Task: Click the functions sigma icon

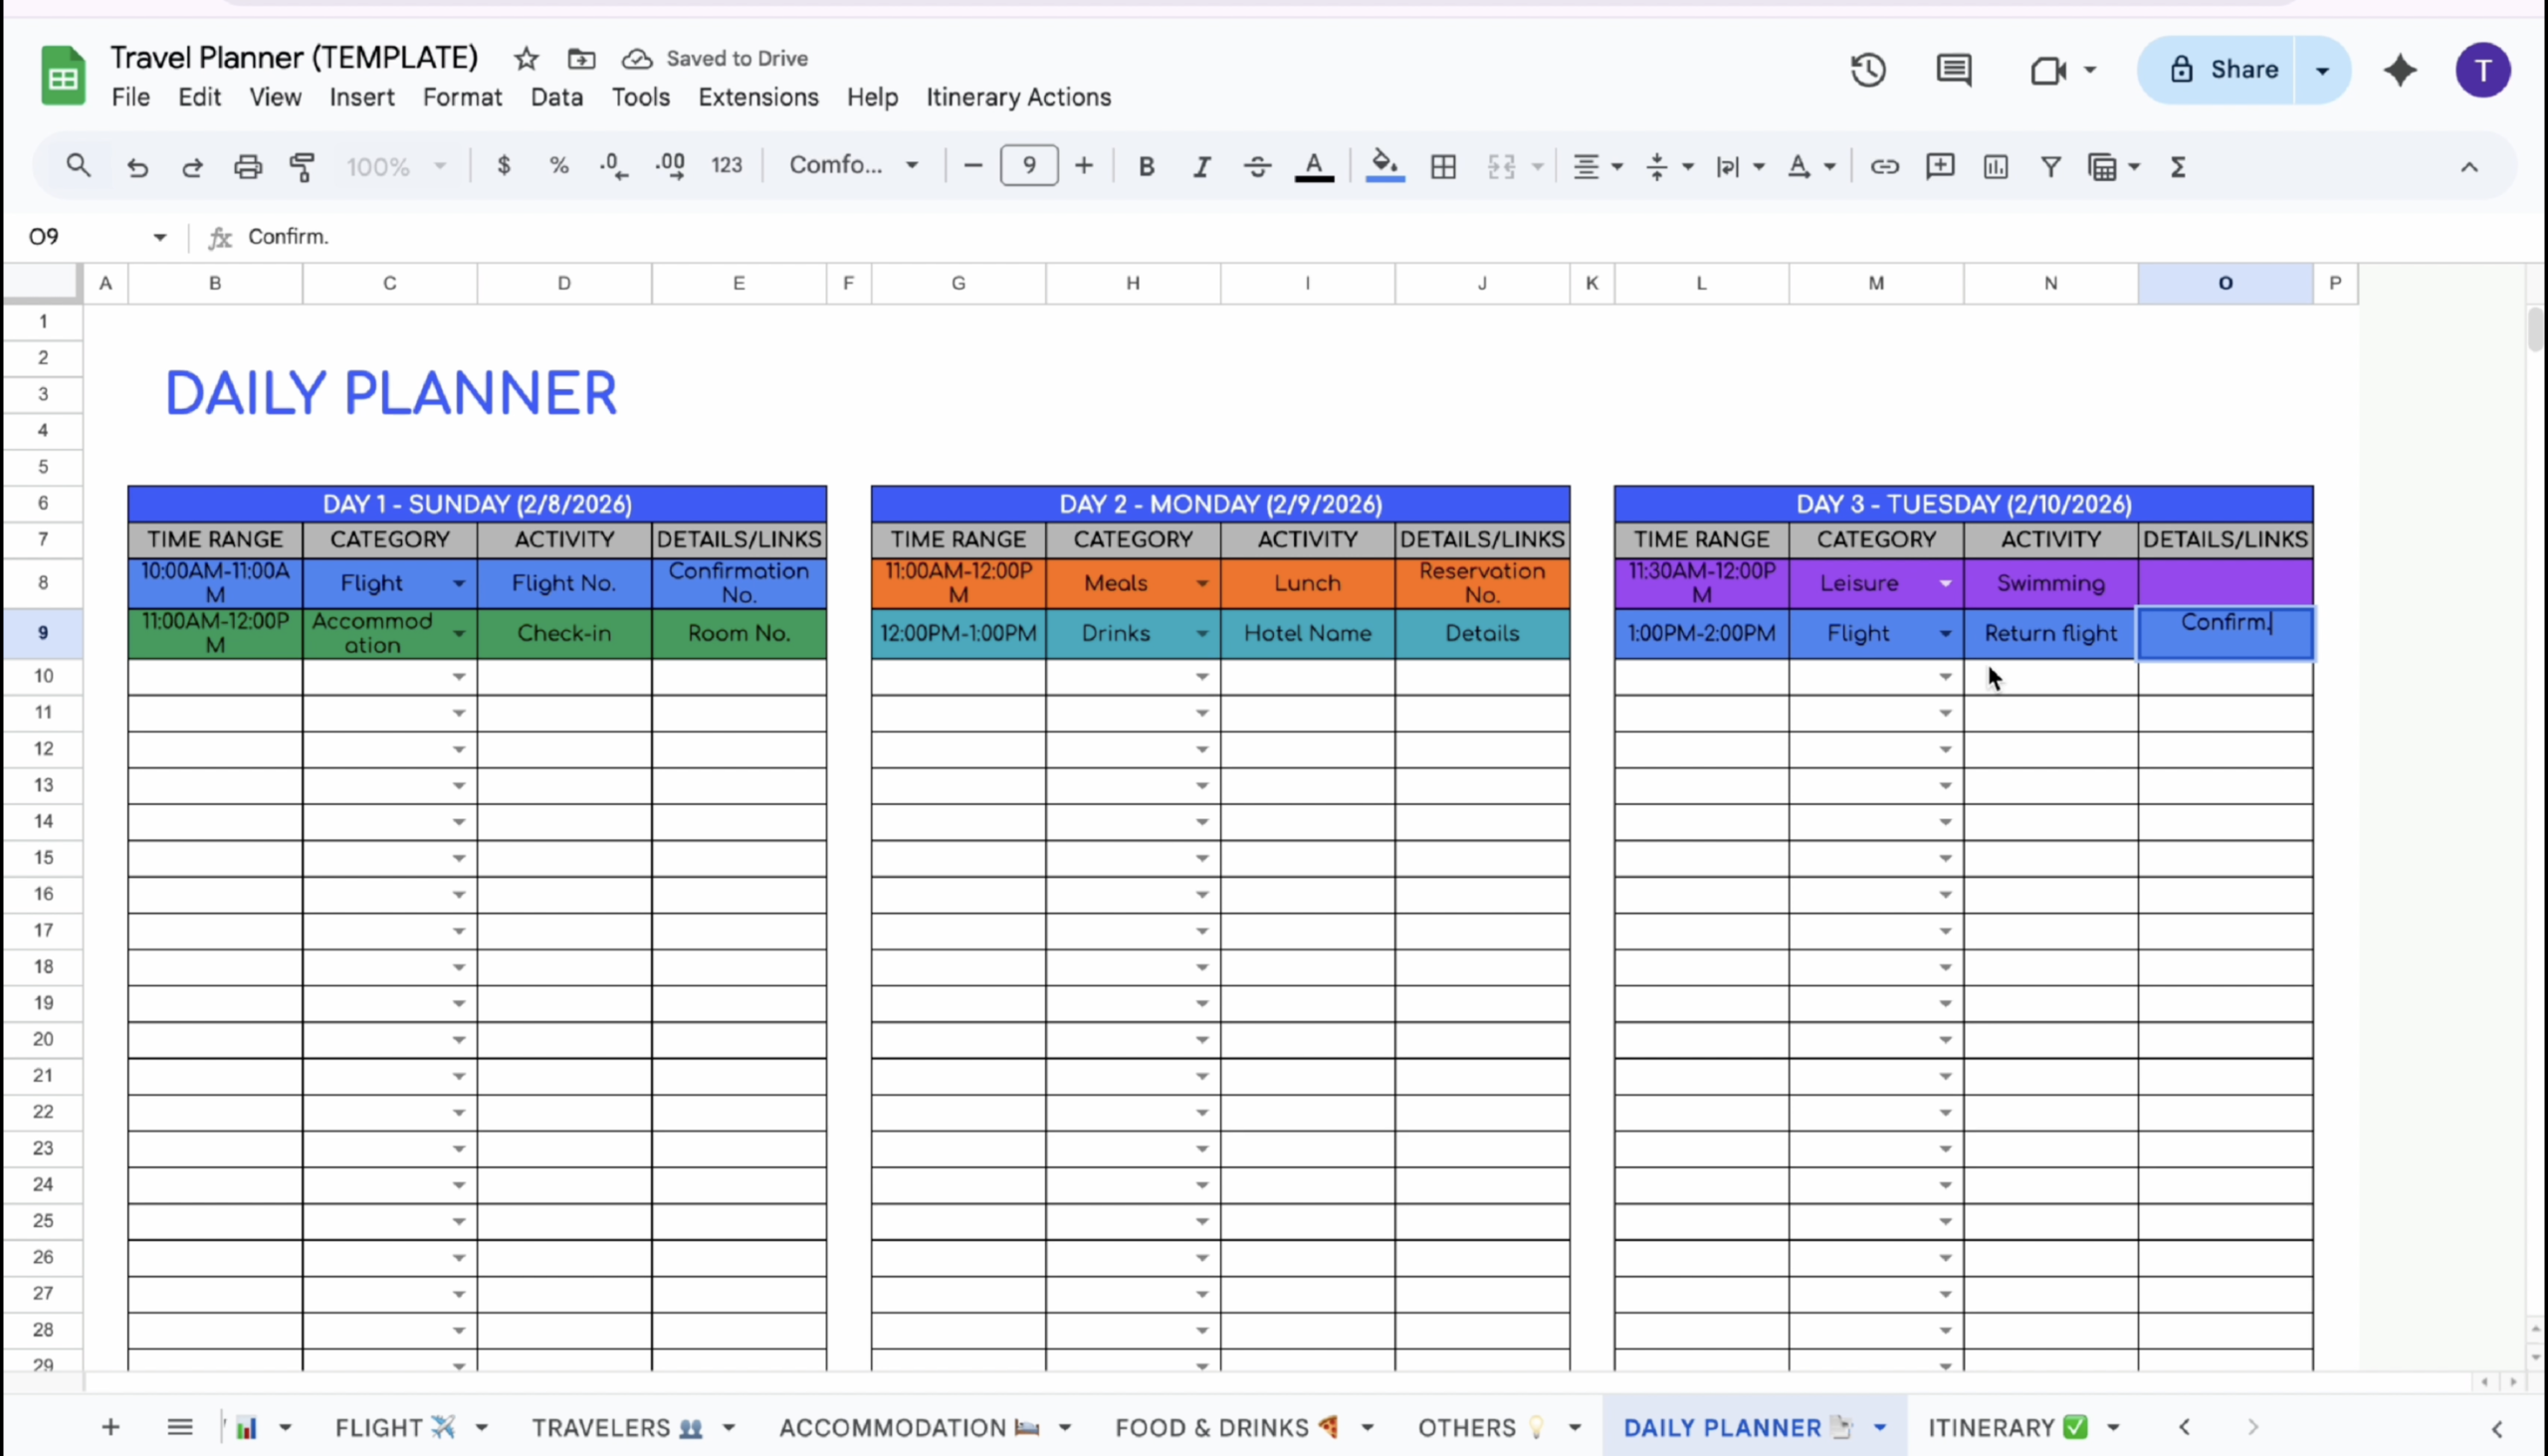Action: [2178, 166]
